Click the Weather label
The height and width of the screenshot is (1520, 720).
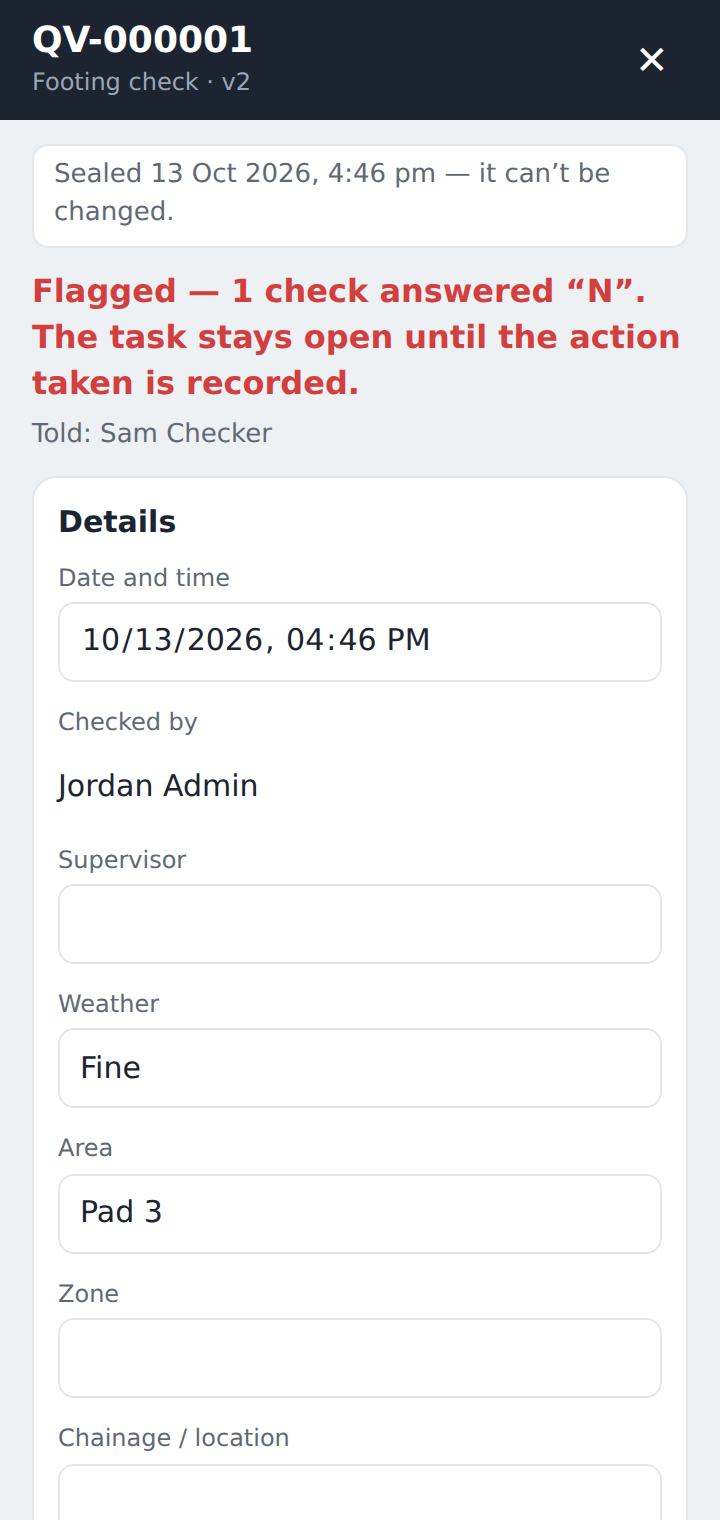109,1004
